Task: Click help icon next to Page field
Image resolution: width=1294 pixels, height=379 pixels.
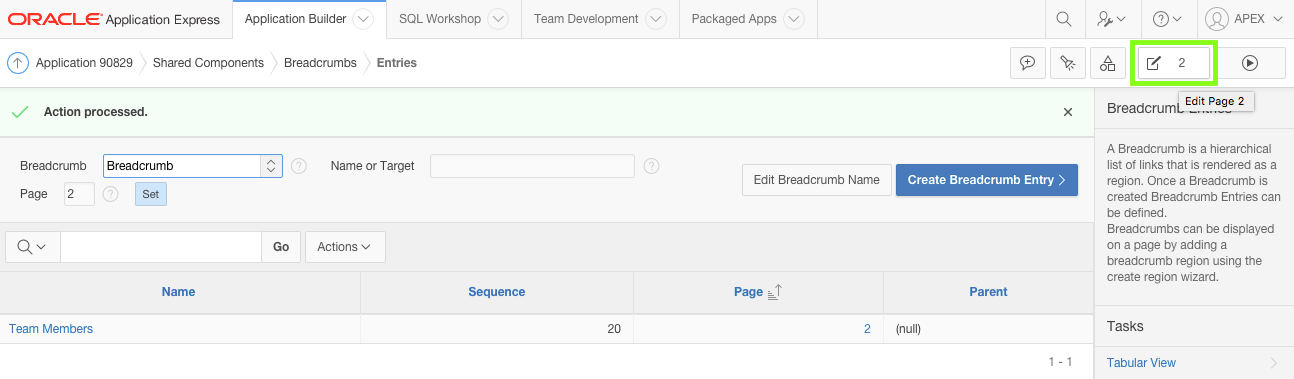Action: coord(111,194)
